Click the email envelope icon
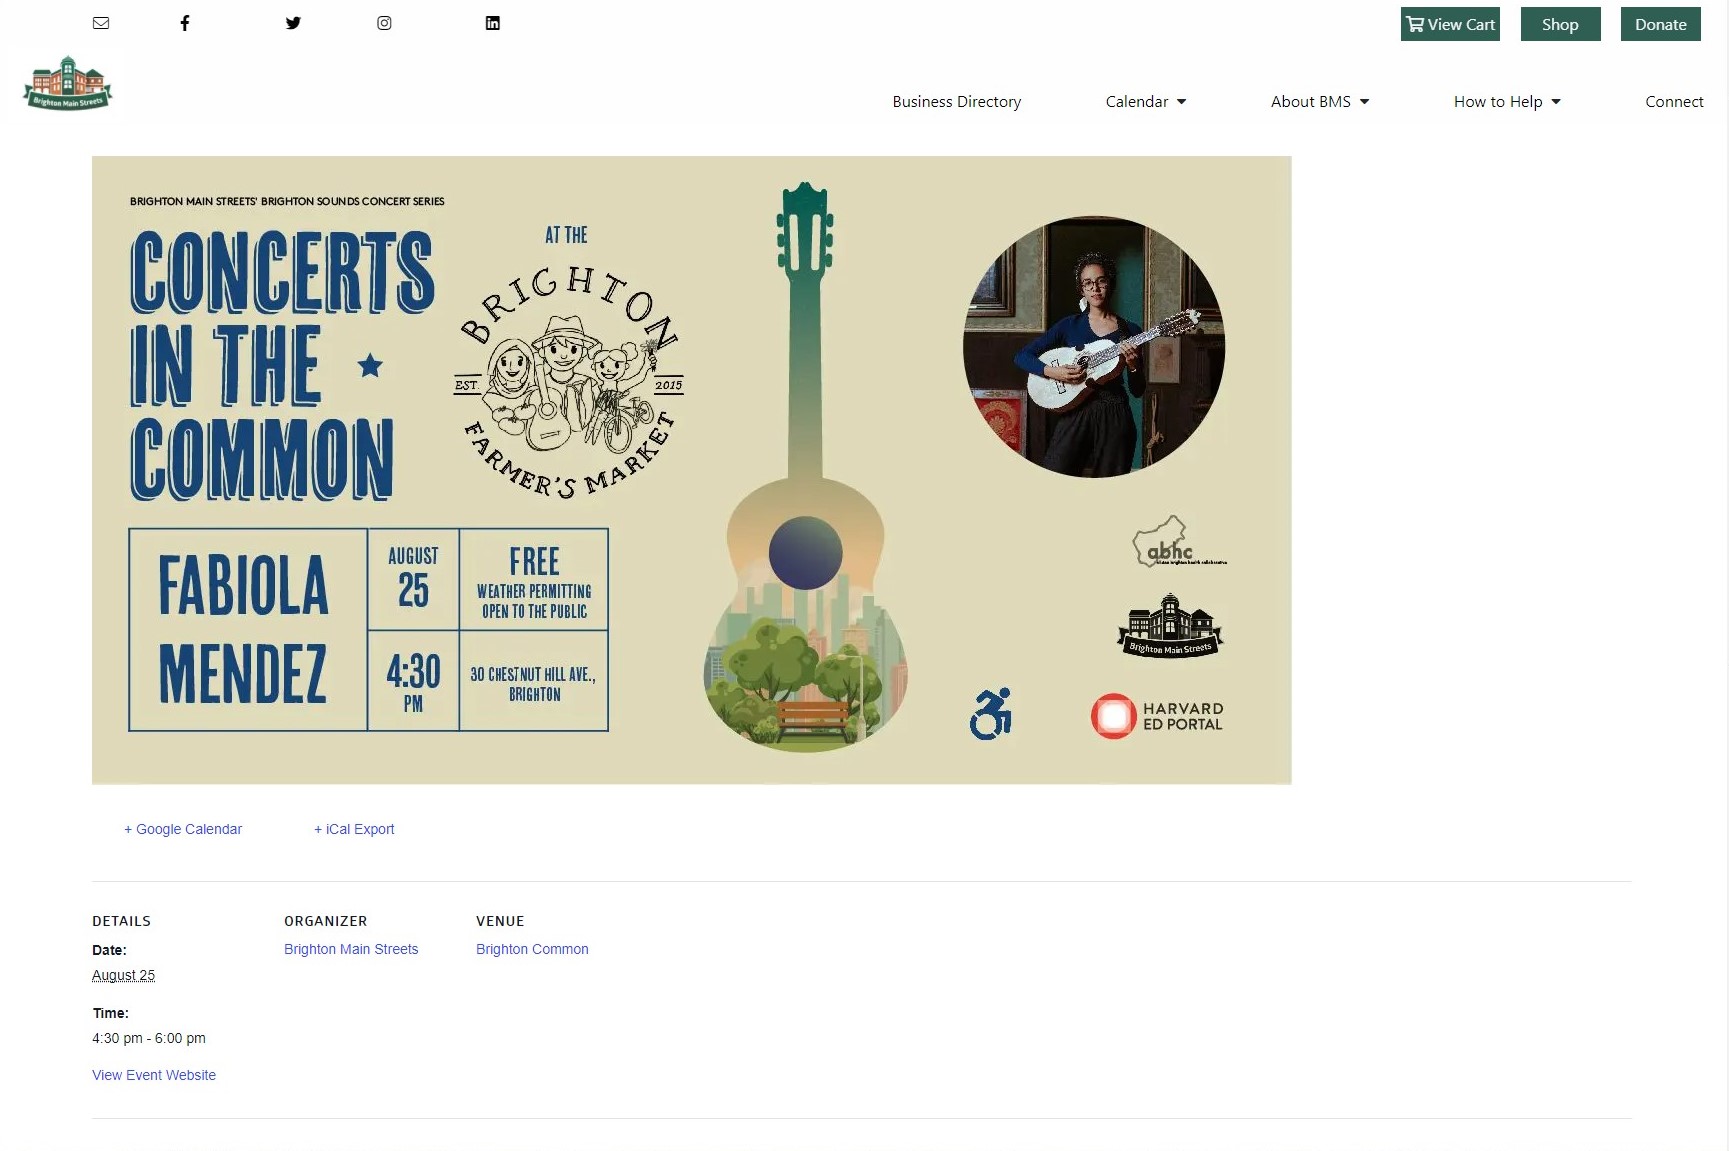This screenshot has height=1151, width=1729. point(101,23)
